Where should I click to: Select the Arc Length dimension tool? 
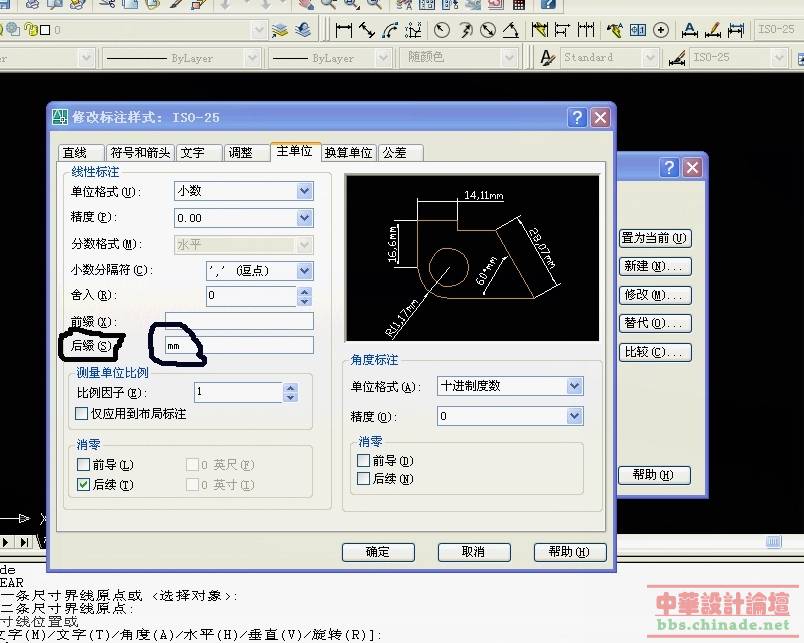point(390,30)
